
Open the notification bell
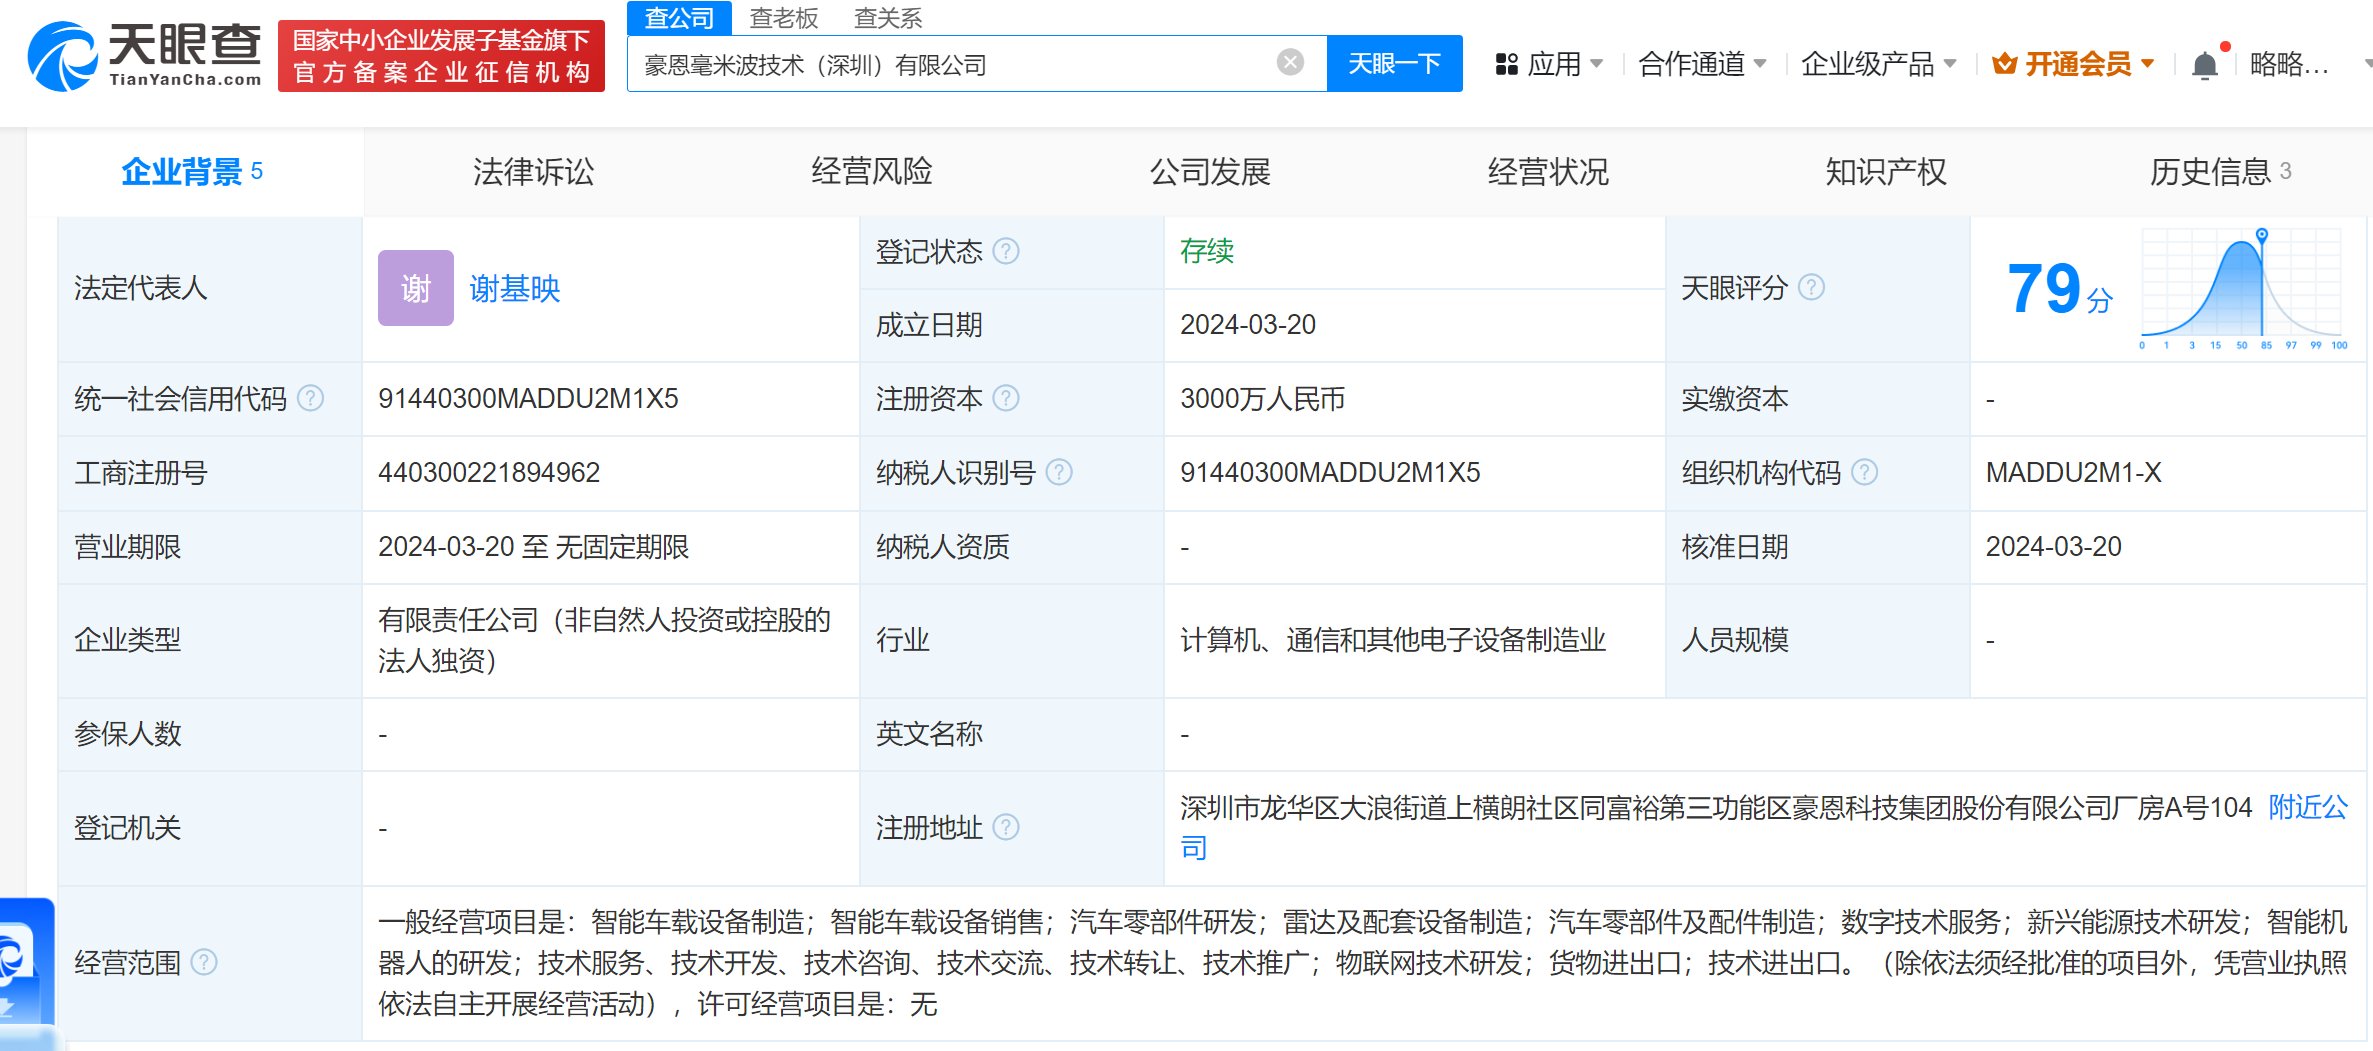2204,65
